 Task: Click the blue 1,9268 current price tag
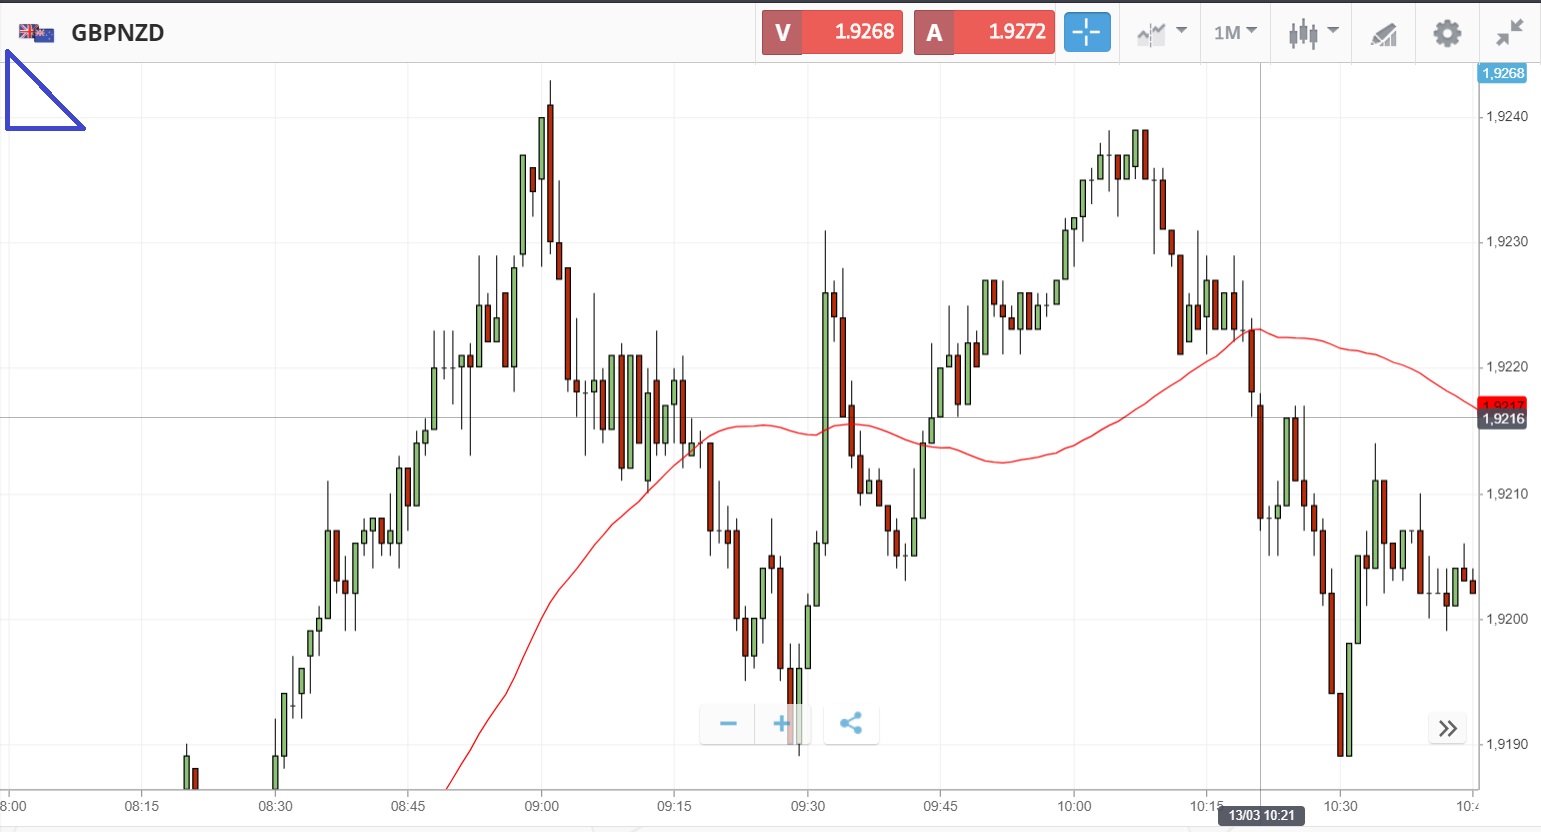(x=1502, y=73)
